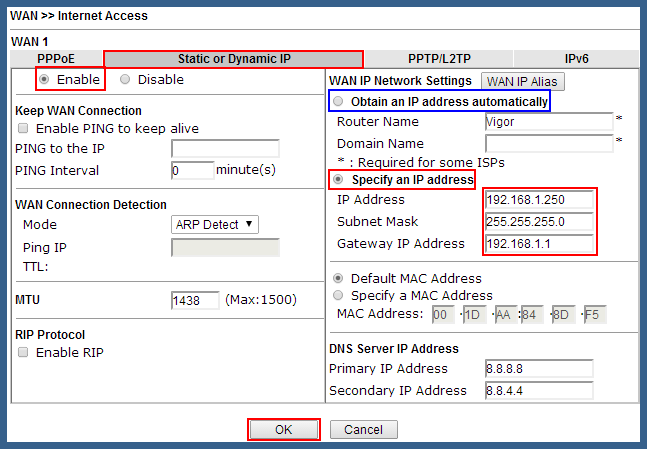Check Enable PING to keep alive
Screen dimensions: 647x449
coord(23,128)
